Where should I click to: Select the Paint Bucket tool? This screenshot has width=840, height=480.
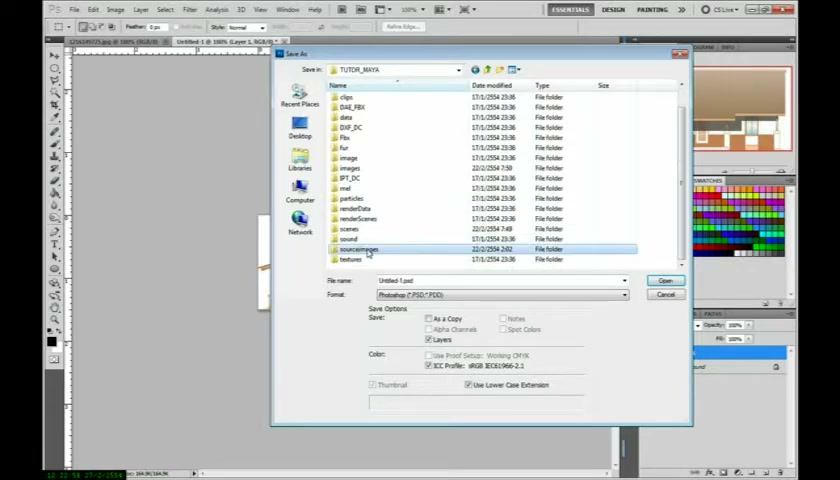coord(55,193)
